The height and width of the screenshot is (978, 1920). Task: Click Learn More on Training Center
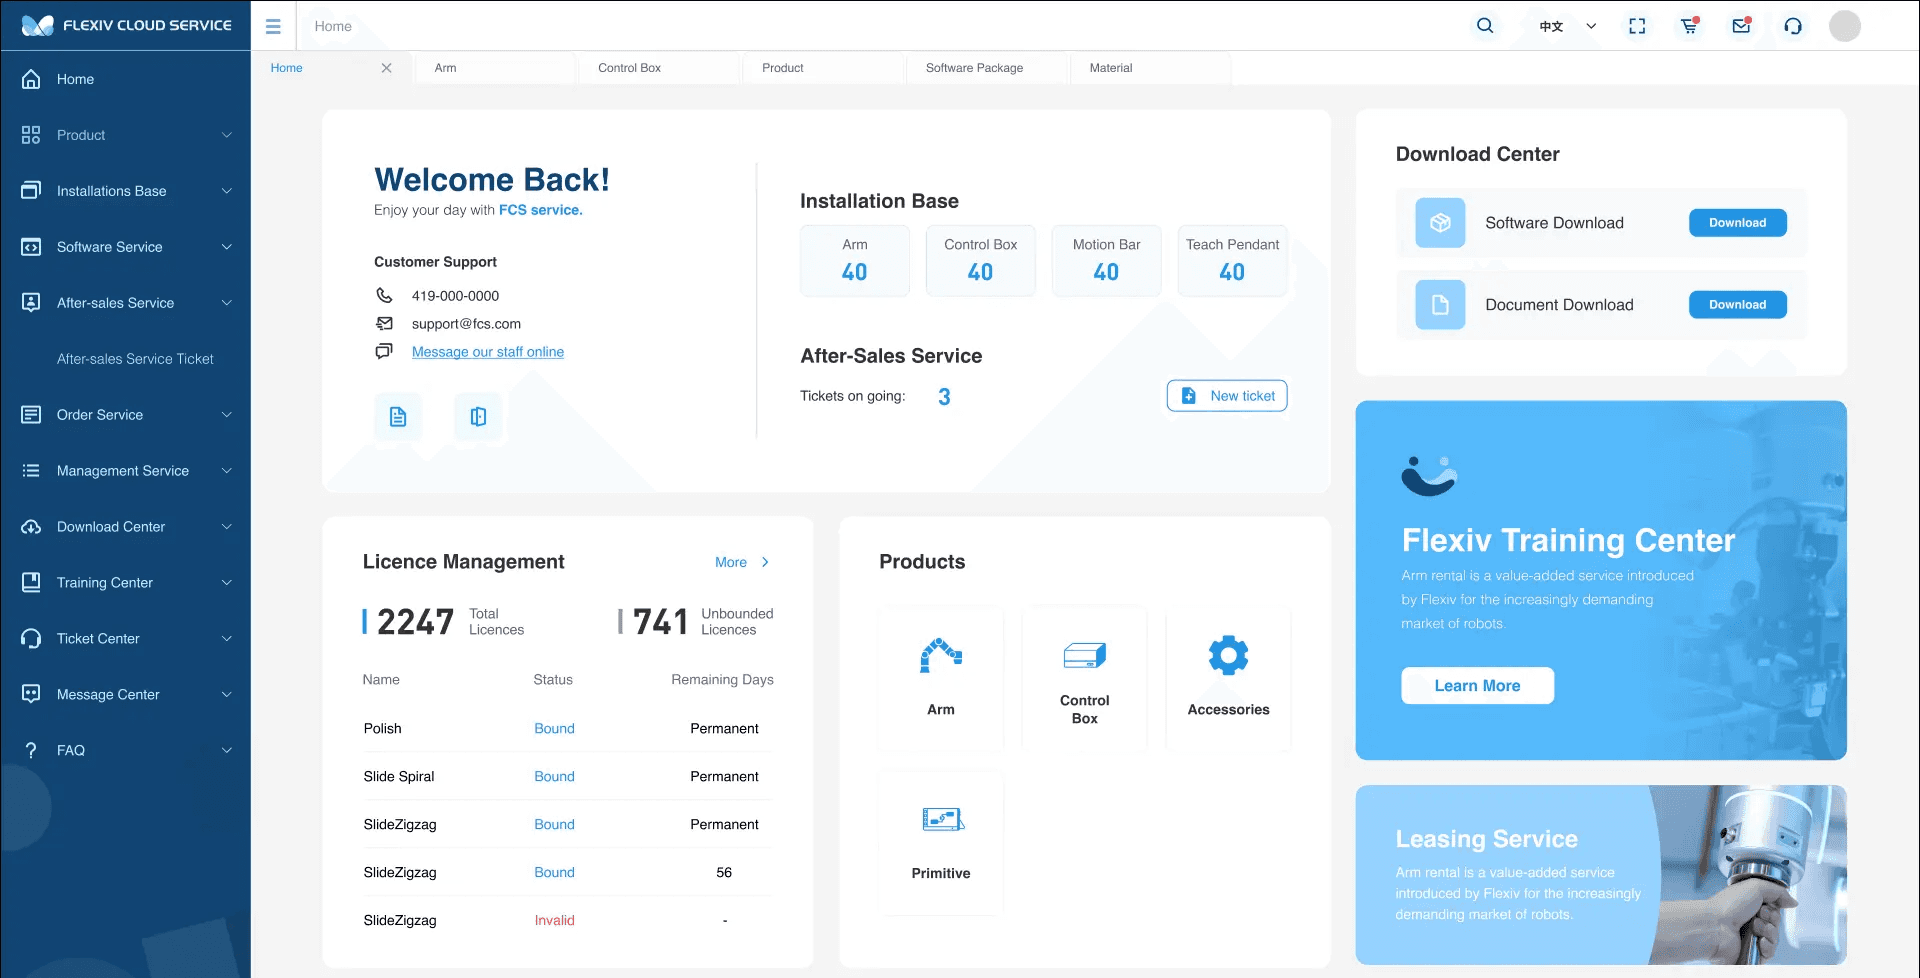click(1477, 686)
